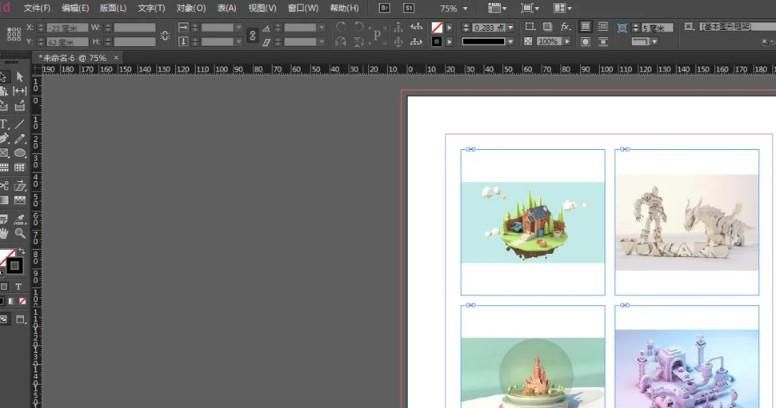Image resolution: width=776 pixels, height=408 pixels.
Task: Select the Ellipse tool
Action: click(20, 153)
